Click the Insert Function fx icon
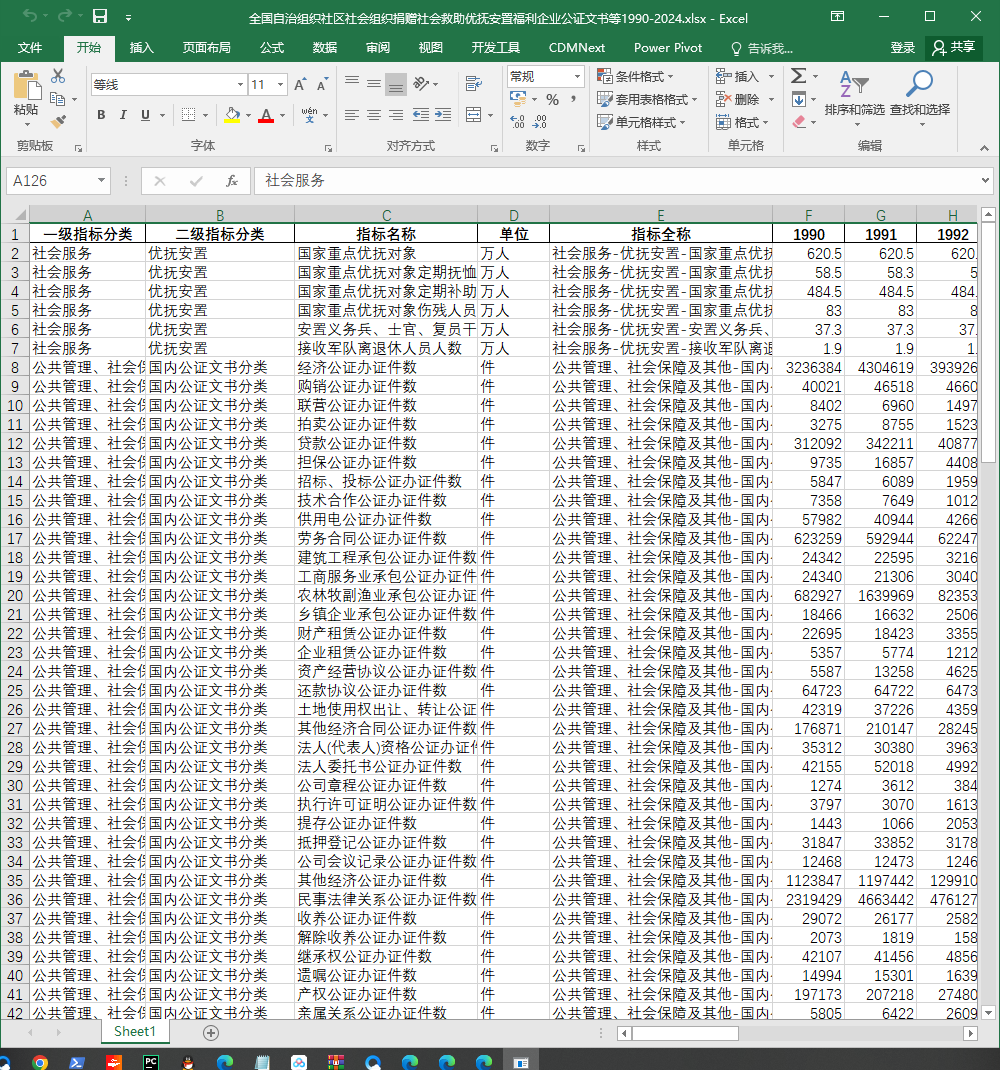This screenshot has width=1000, height=1070. click(x=231, y=181)
